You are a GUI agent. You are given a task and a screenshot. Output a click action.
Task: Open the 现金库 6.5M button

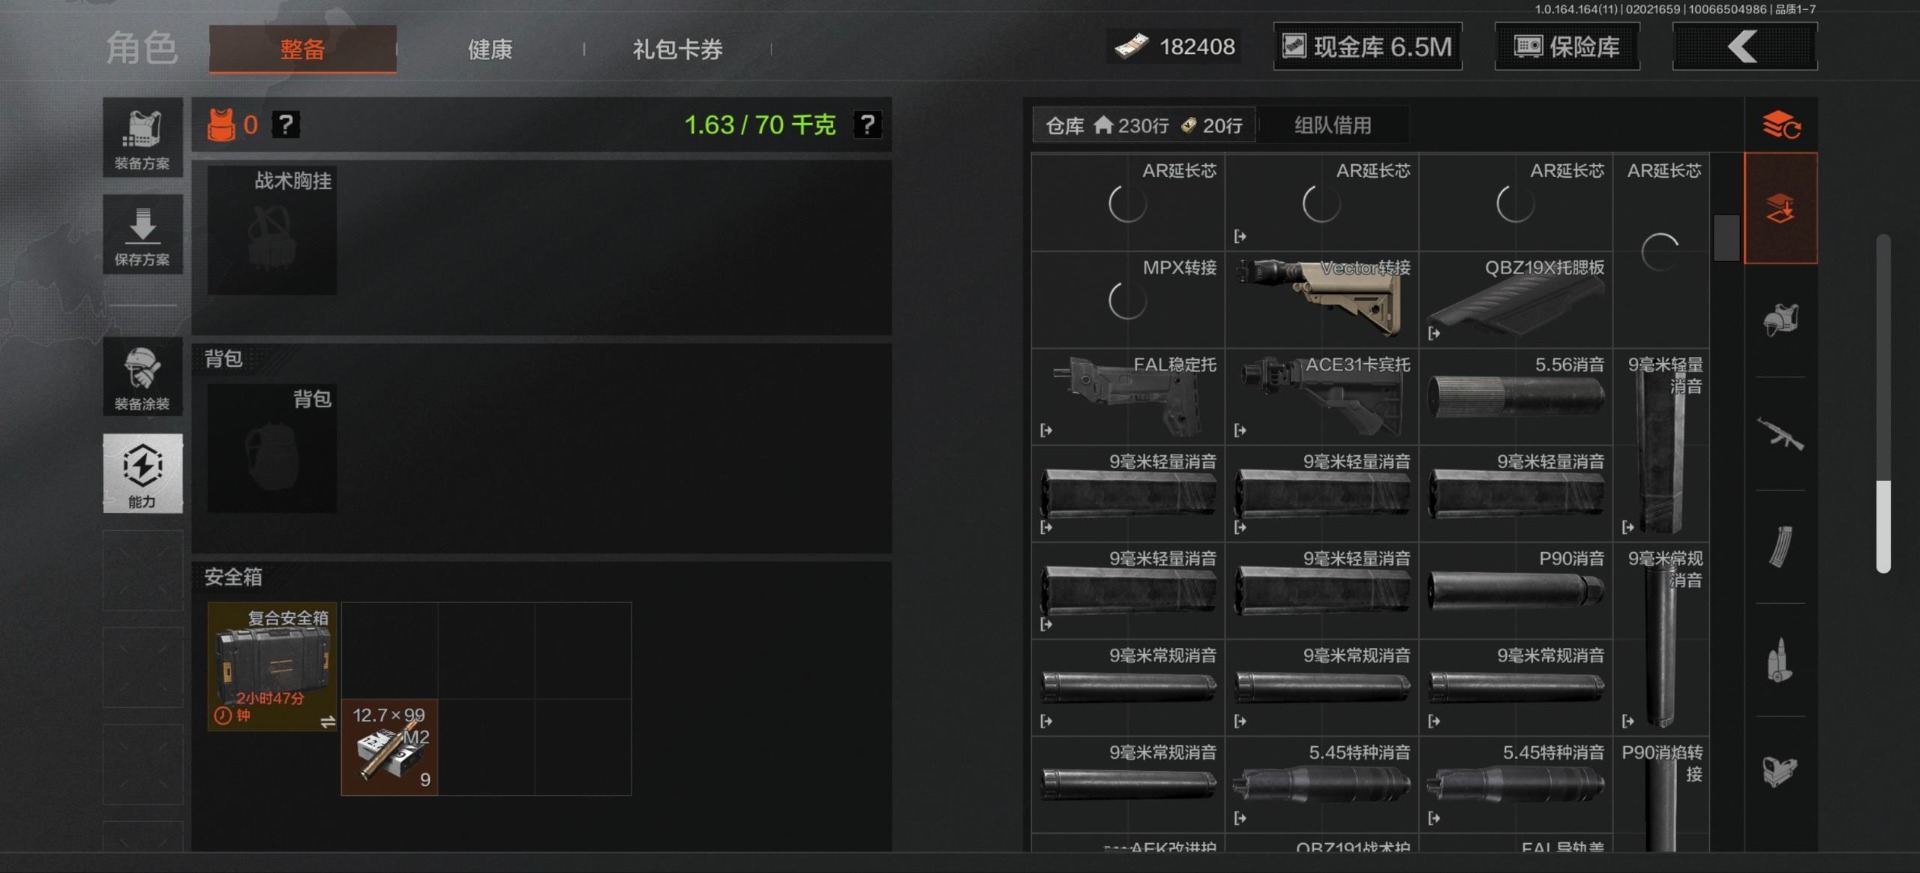pyautogui.click(x=1367, y=47)
